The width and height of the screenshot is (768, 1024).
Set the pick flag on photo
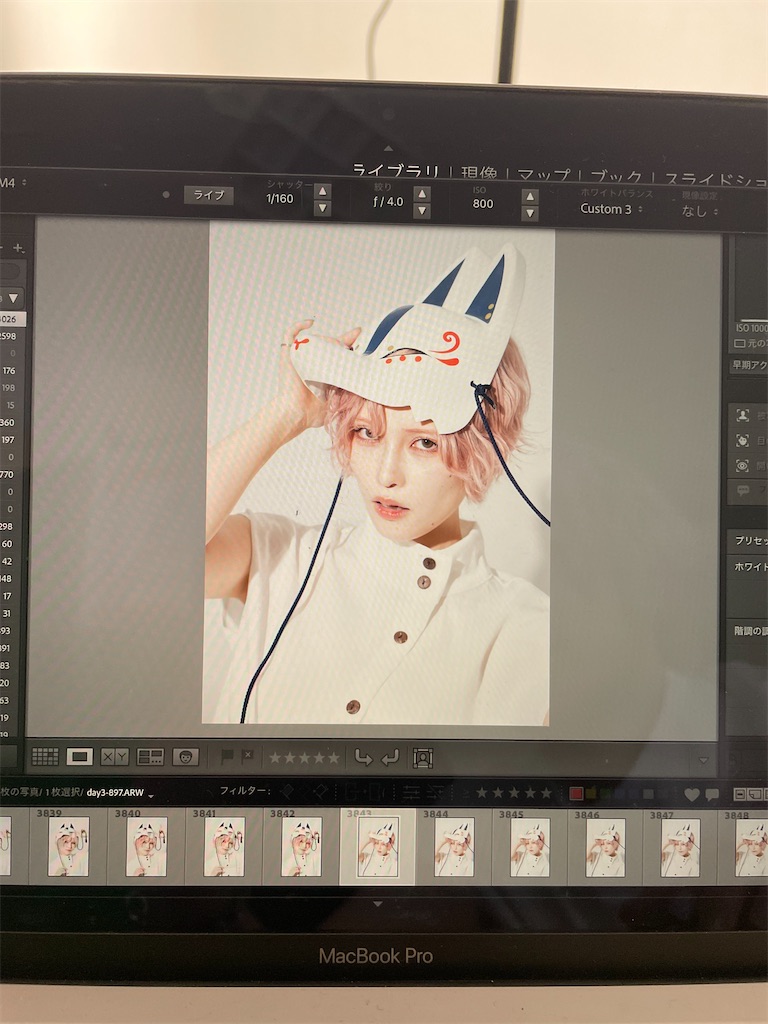coord(227,757)
